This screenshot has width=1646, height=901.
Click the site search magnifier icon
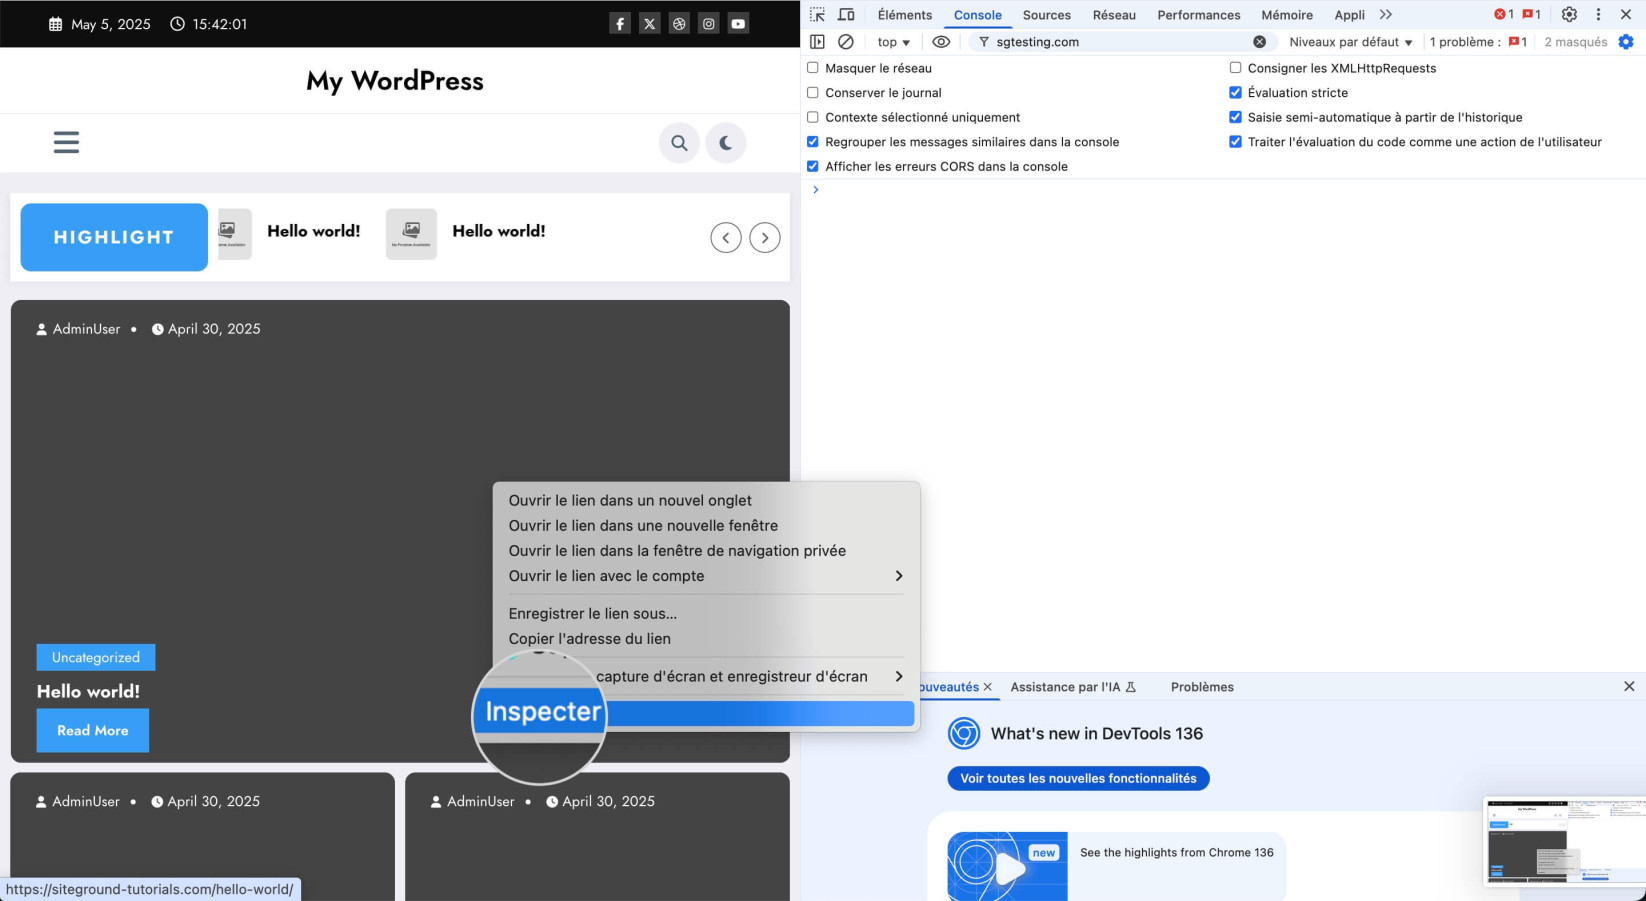point(679,143)
